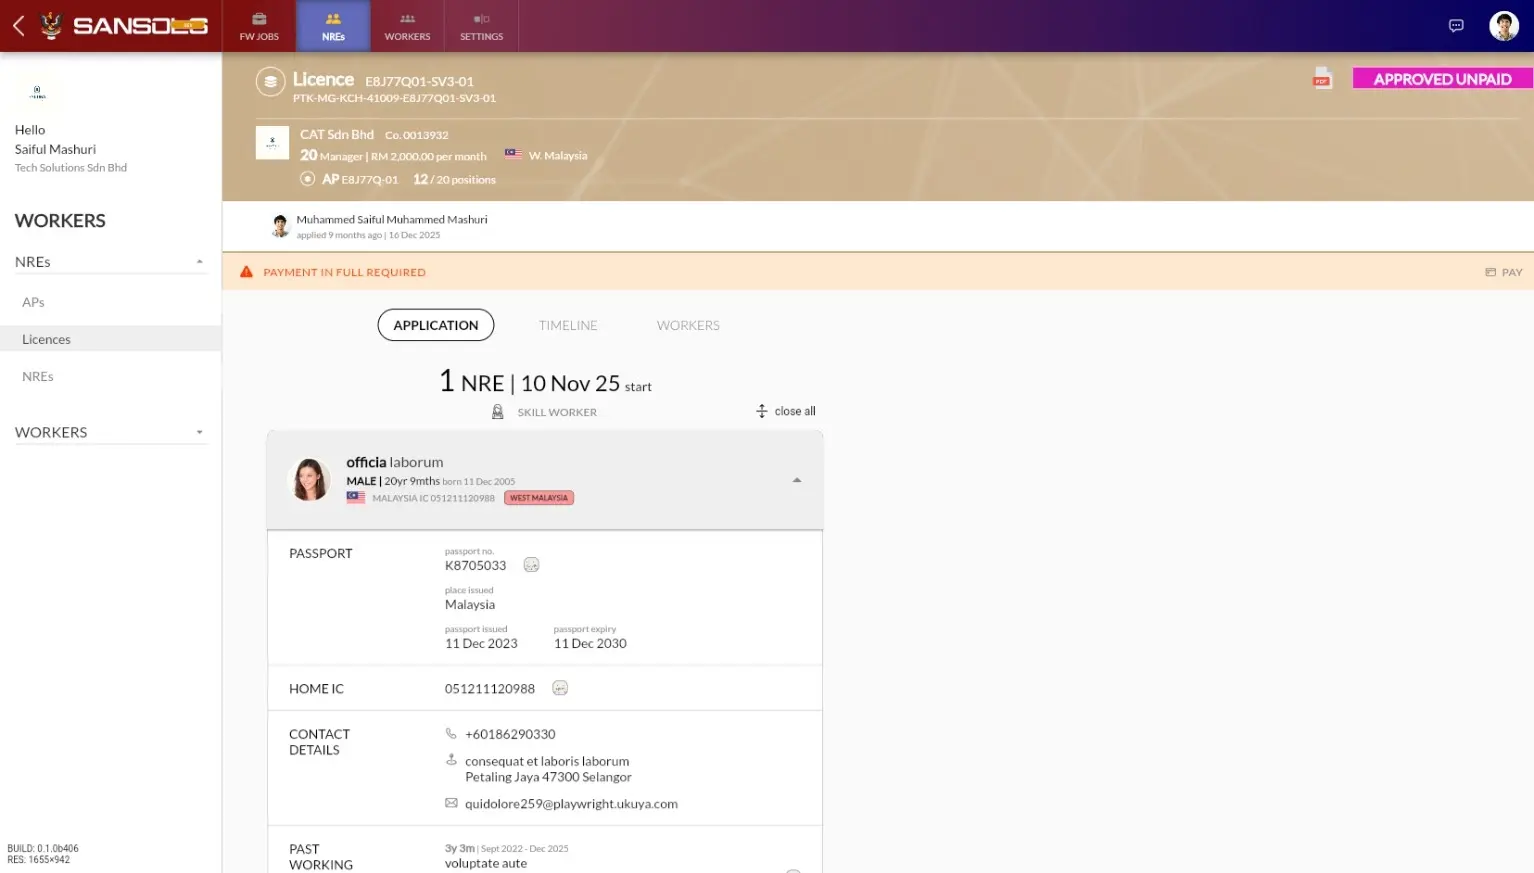The image size is (1534, 873).
Task: Click the email quidolore259@playwright.ukuya.com
Action: 571,804
